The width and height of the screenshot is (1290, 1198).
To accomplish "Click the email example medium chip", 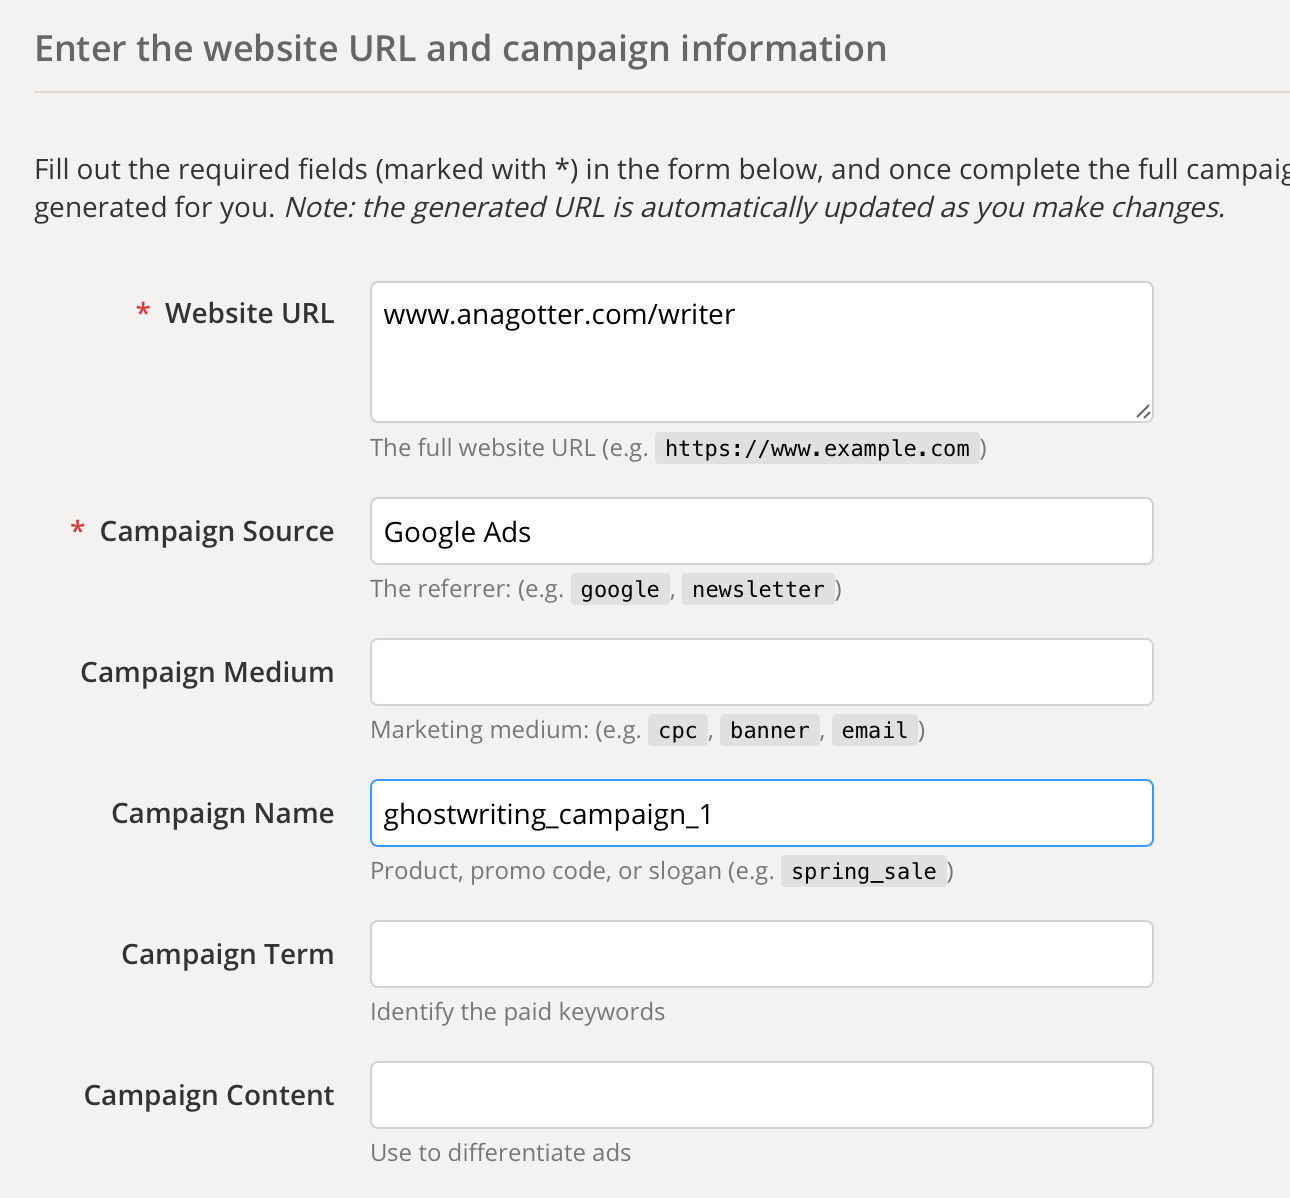I will [875, 730].
